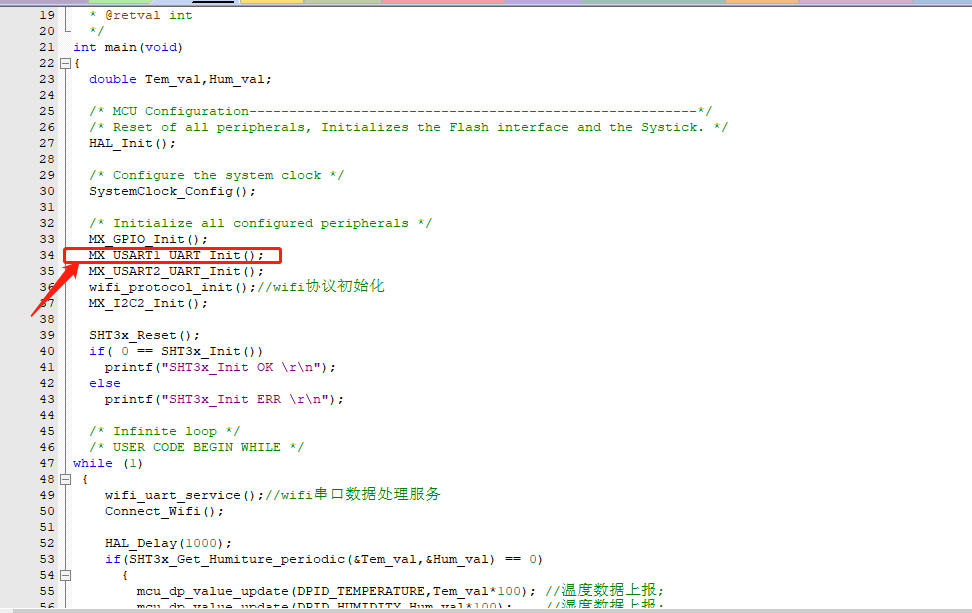Click the wifi_uart_service(); call
Screen dimensions: 972x613
[184, 495]
